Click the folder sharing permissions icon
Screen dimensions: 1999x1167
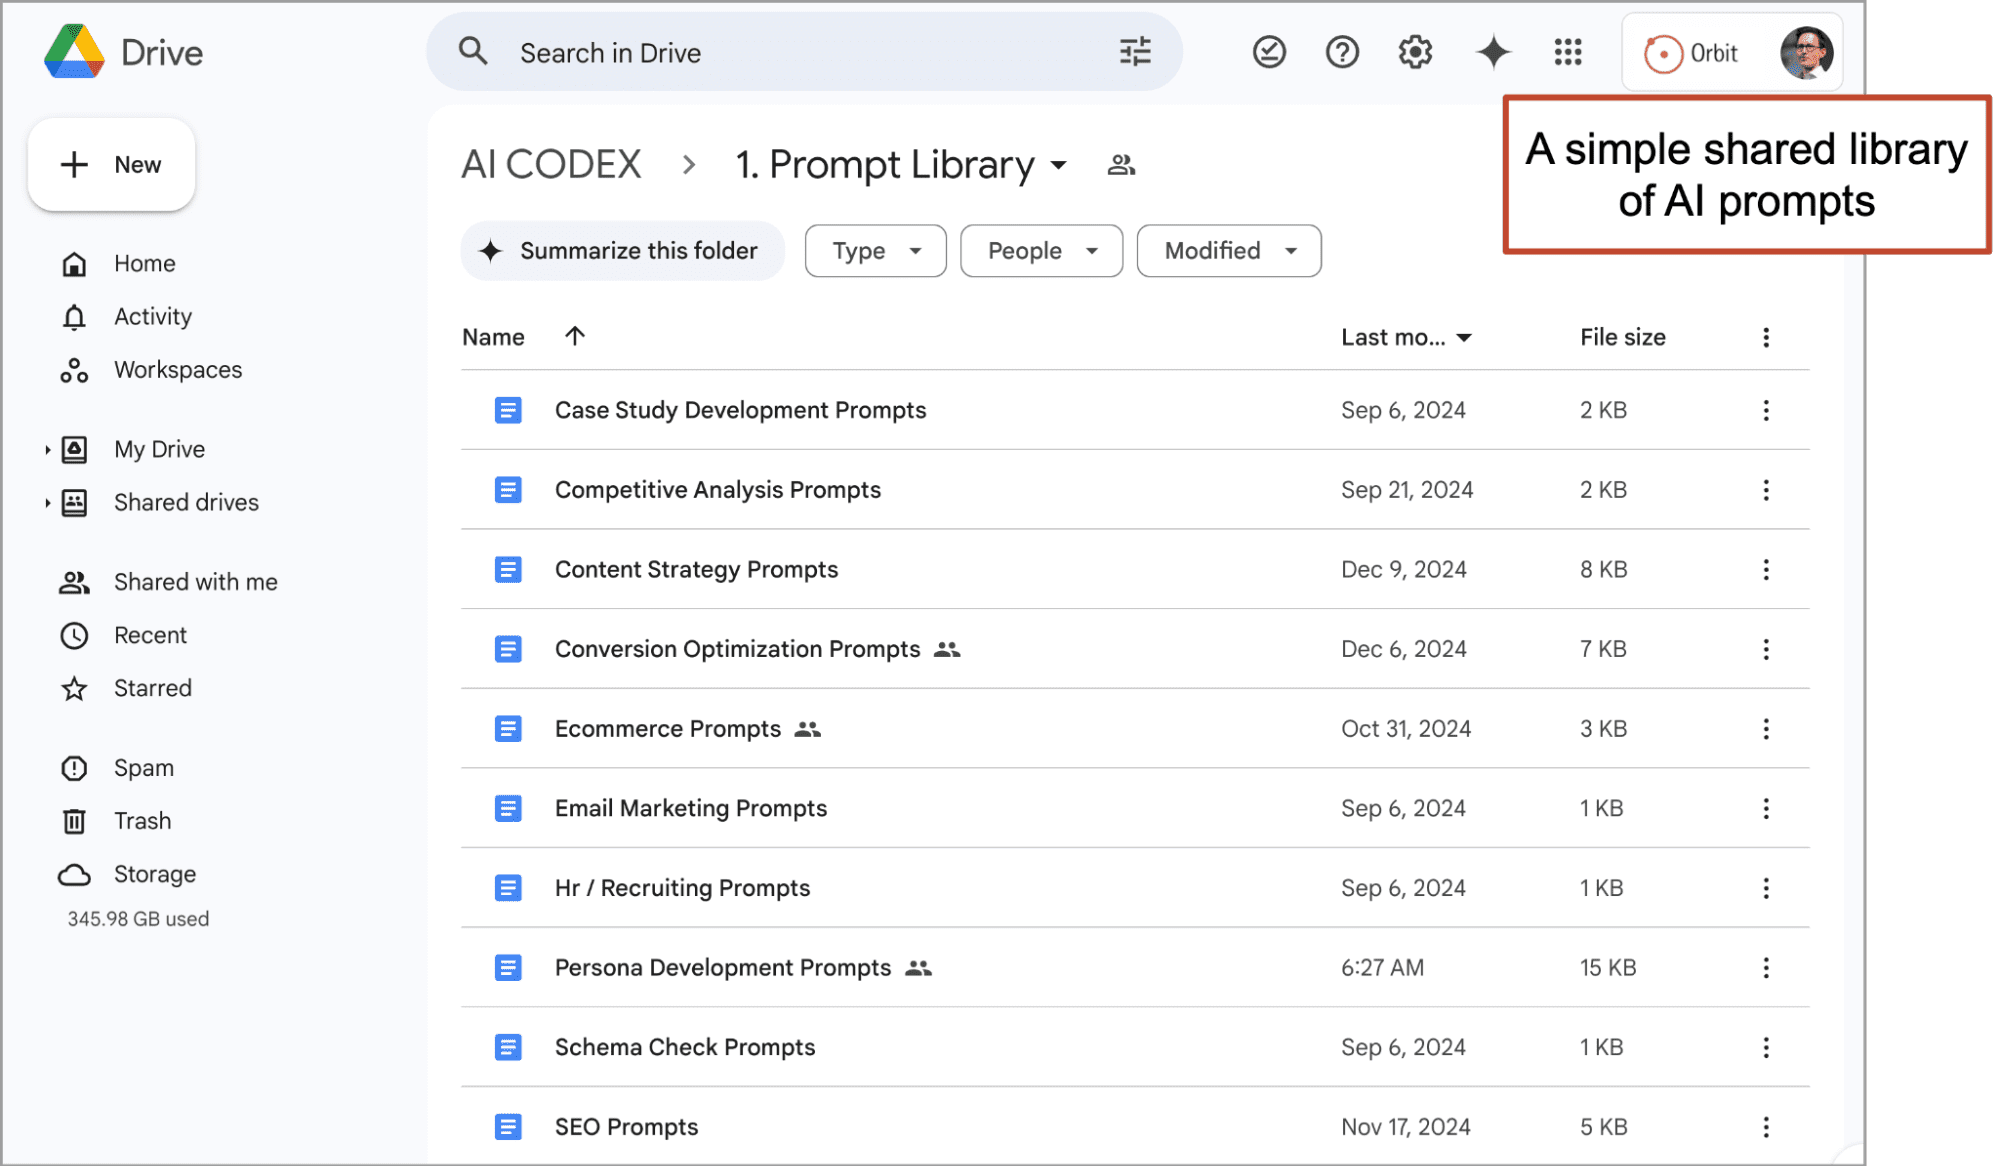pos(1122,164)
